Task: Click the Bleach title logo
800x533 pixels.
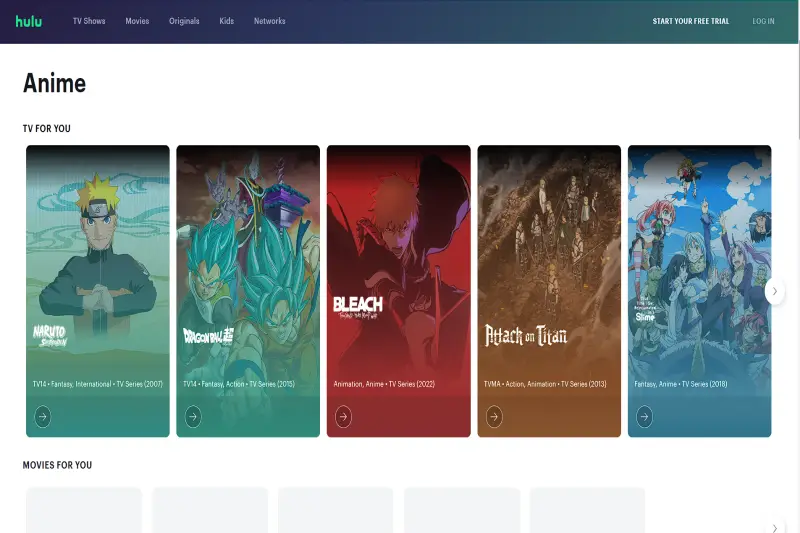Action: [358, 307]
